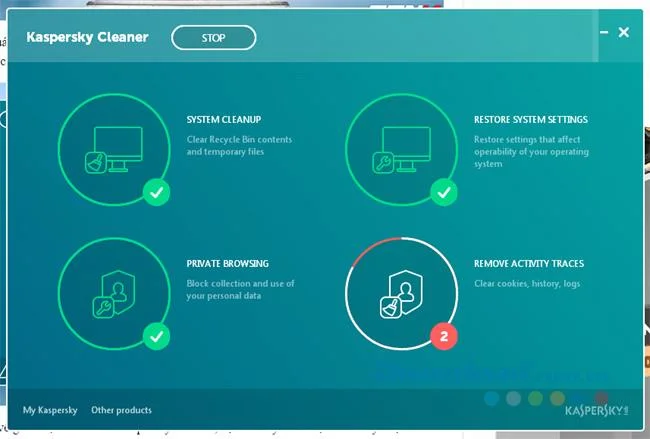Click 'Clear Recycle Bin contents' description text
Image resolution: width=650 pixels, height=439 pixels.
239,146
